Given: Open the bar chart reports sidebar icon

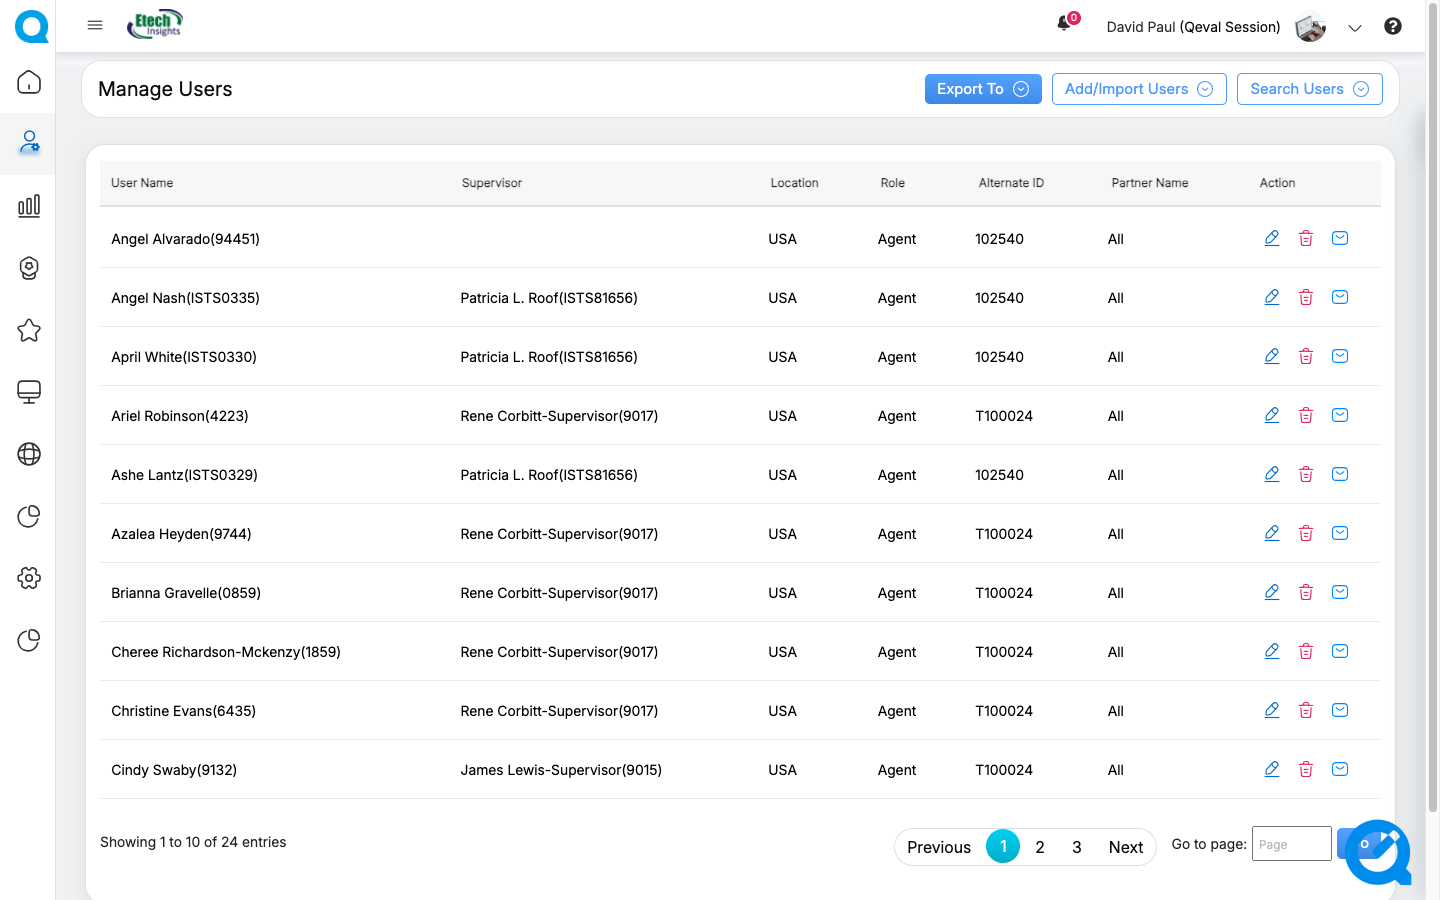Looking at the screenshot, I should click(29, 206).
